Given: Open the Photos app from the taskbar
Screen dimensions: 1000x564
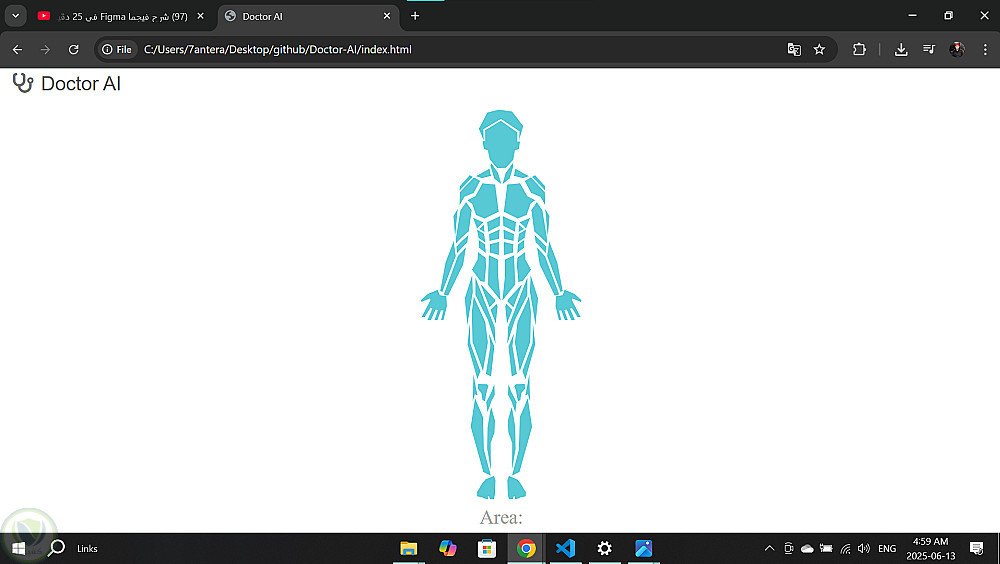Looking at the screenshot, I should pyautogui.click(x=643, y=549).
